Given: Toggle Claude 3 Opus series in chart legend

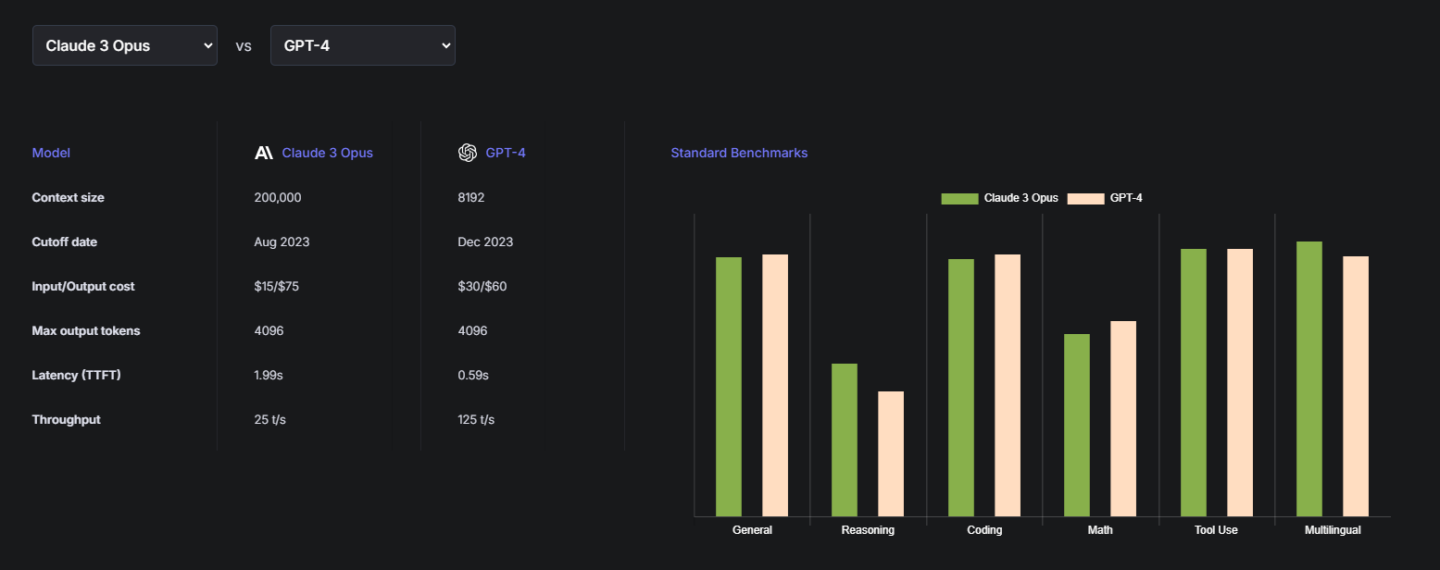Looking at the screenshot, I should pos(1000,198).
